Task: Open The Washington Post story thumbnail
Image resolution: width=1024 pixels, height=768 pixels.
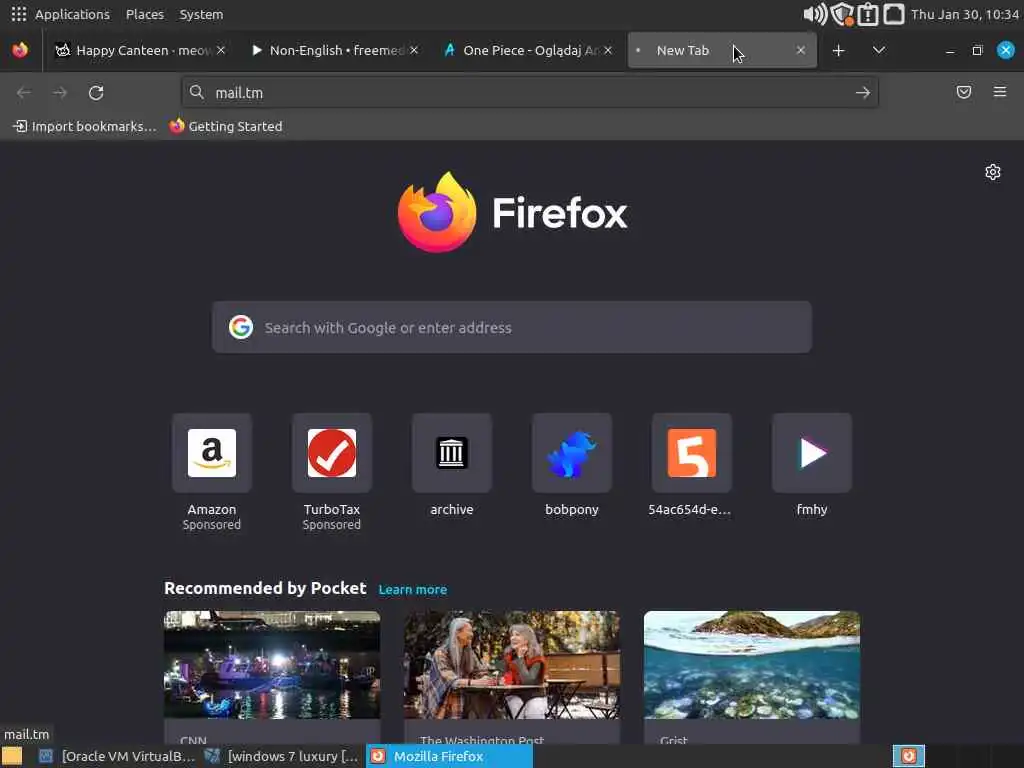Action: coord(511,665)
